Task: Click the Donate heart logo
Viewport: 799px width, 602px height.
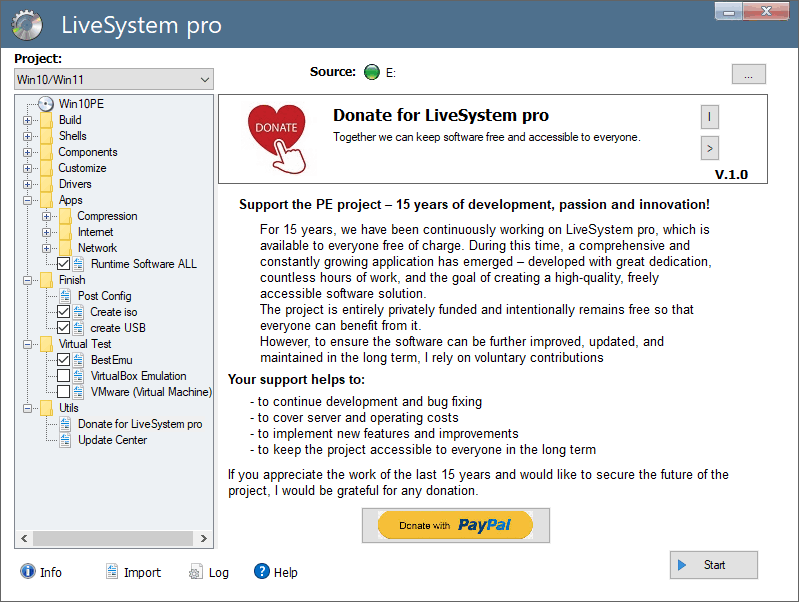Action: click(275, 136)
